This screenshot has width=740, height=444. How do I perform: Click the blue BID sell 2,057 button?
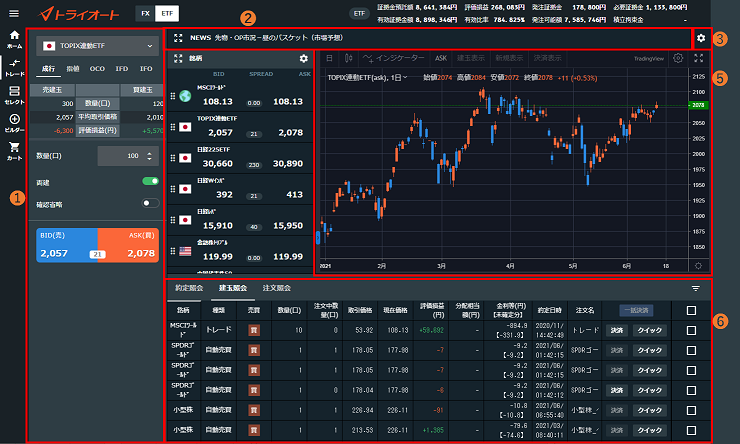67,245
